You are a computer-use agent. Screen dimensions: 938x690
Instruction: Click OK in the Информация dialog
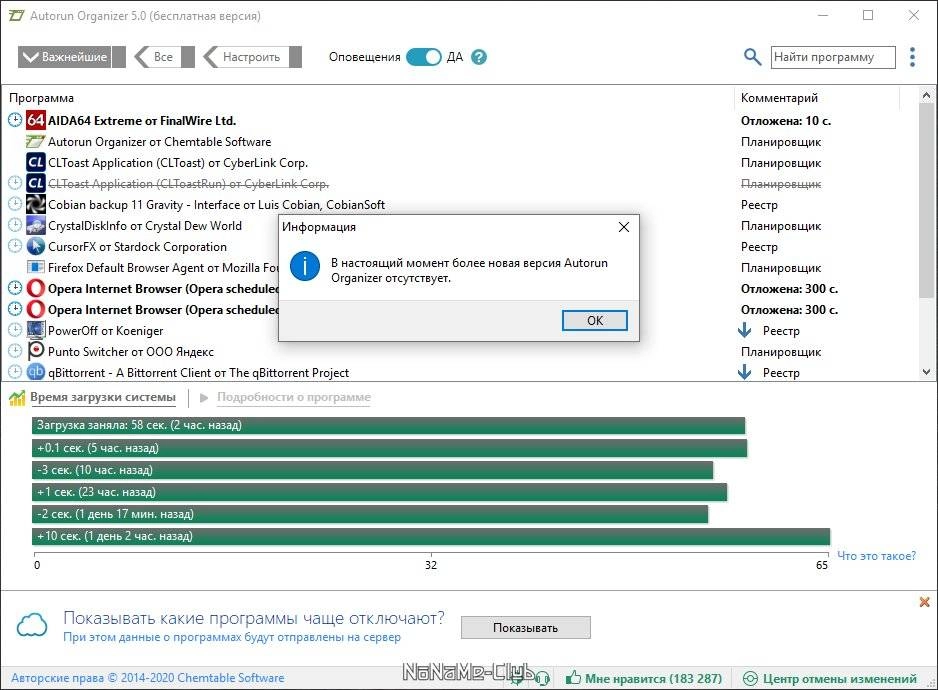coord(595,320)
